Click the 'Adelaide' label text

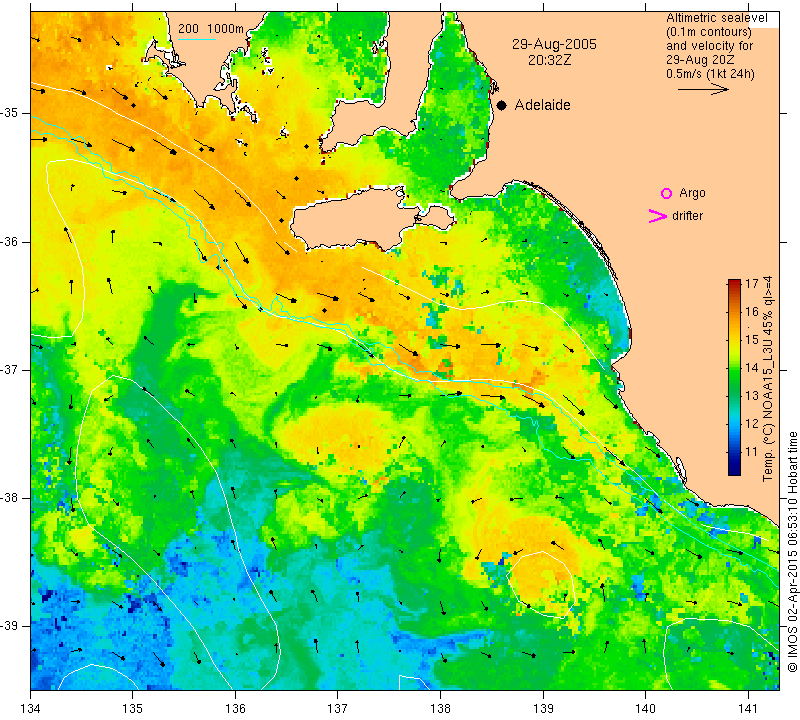(542, 105)
